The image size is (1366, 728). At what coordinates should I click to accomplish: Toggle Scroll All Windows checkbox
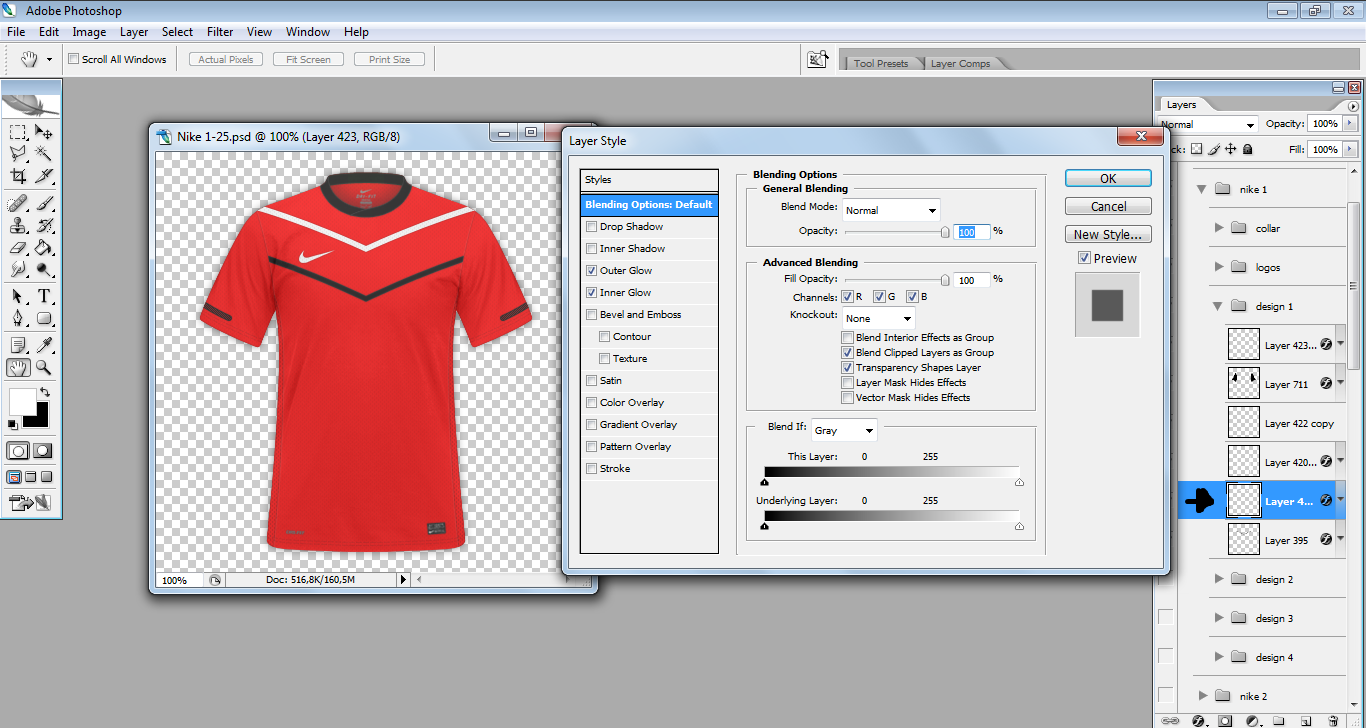click(x=73, y=59)
